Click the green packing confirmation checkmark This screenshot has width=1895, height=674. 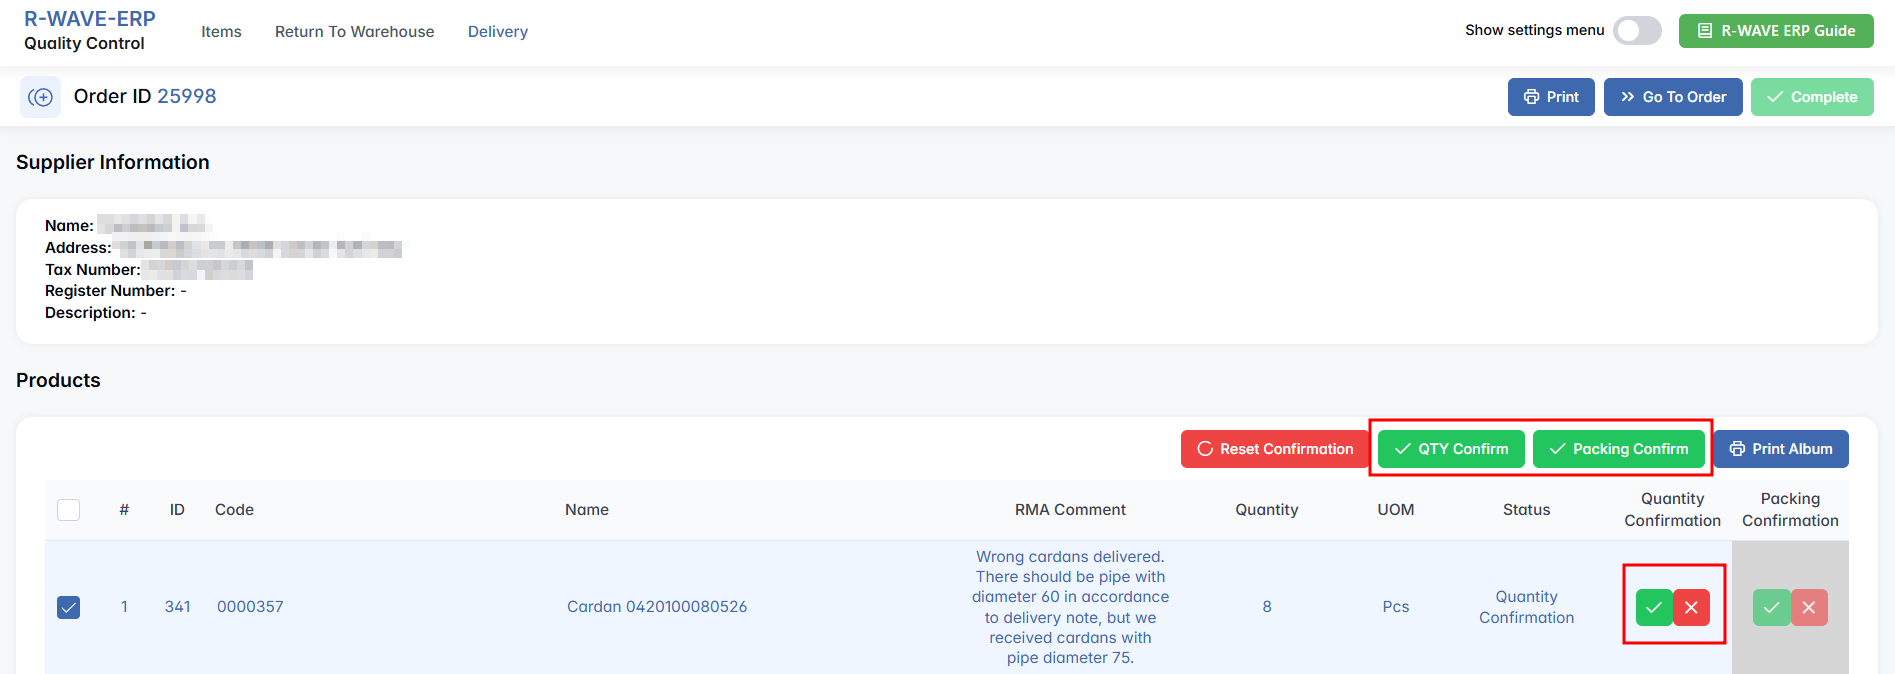click(1771, 607)
